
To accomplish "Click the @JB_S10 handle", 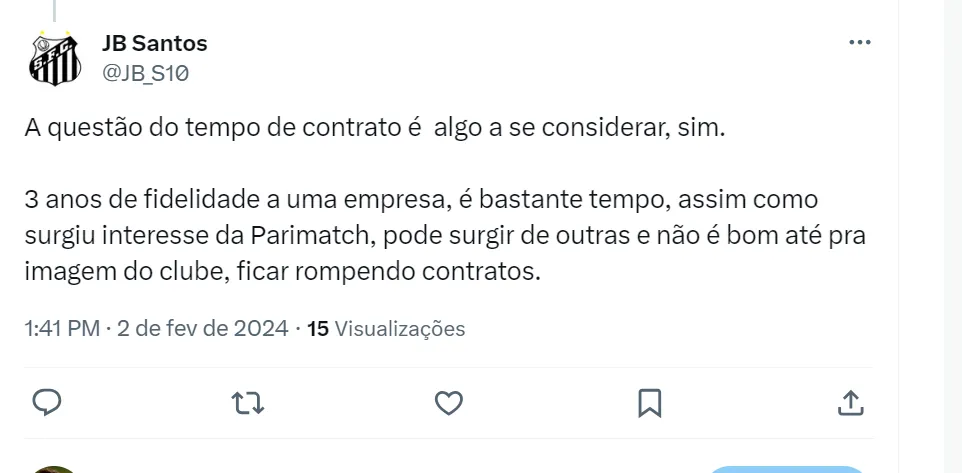I will click(146, 71).
